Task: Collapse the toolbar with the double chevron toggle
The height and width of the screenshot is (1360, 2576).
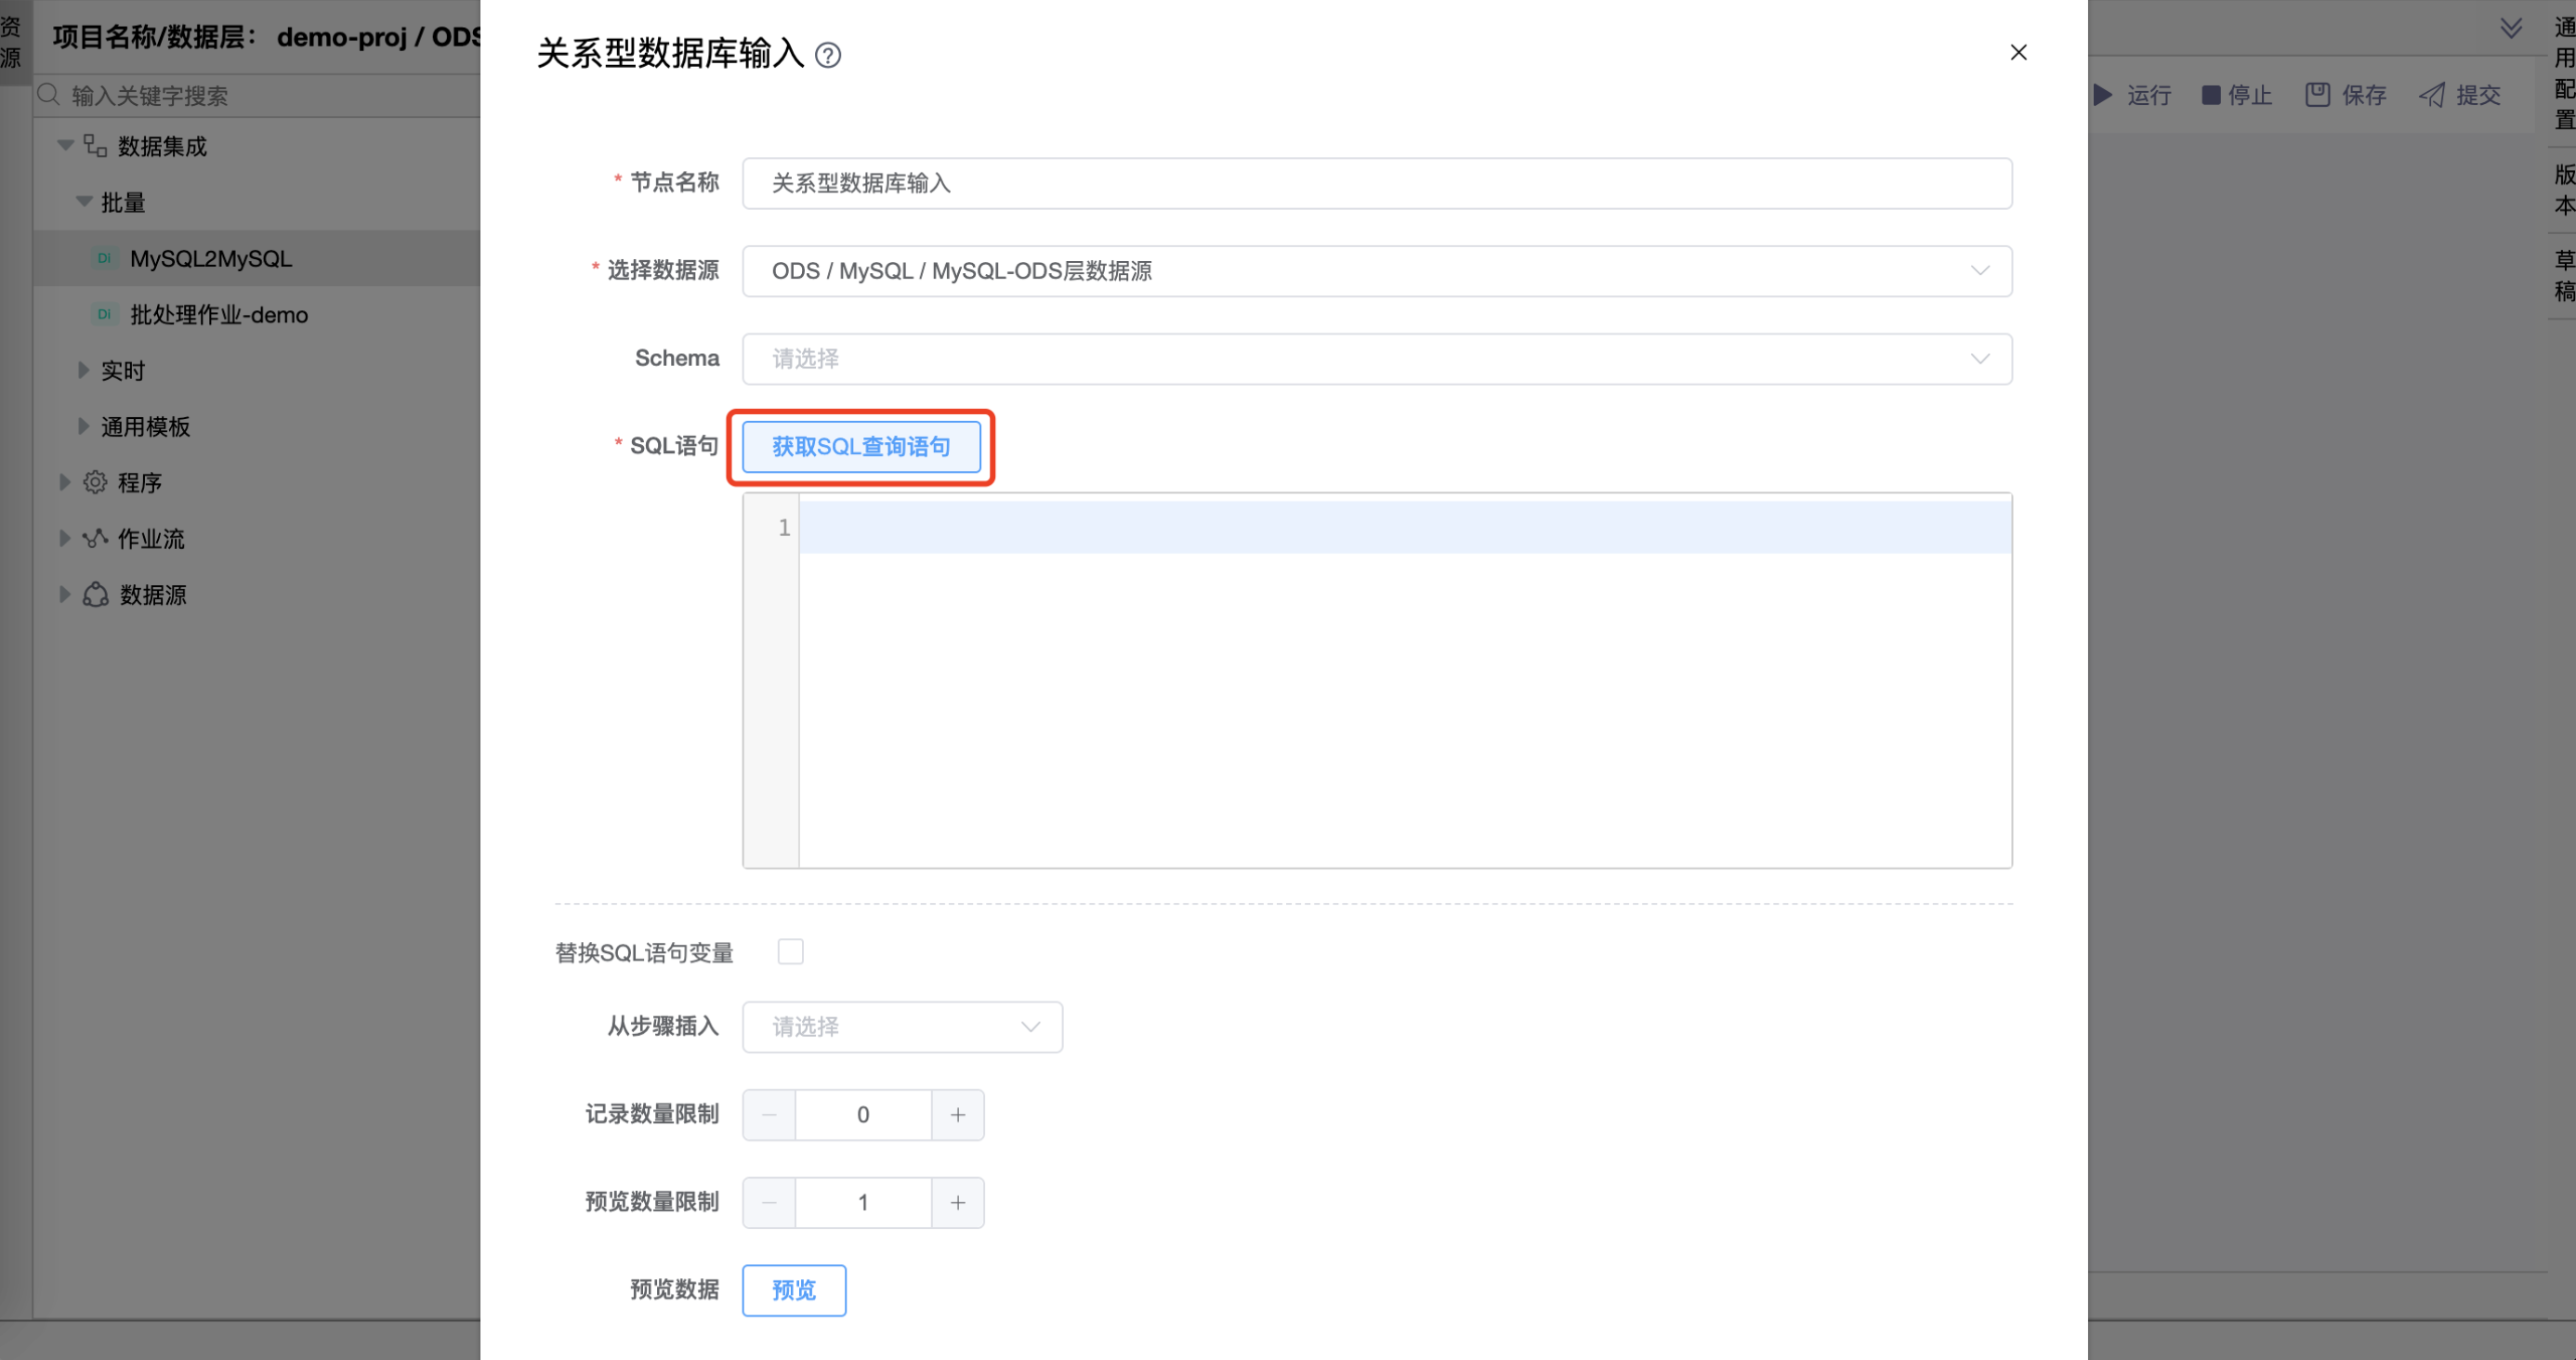Action: tap(2512, 27)
